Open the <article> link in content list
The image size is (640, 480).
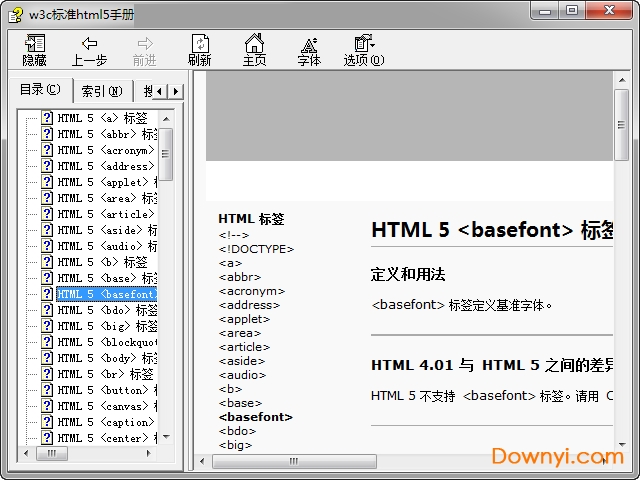tap(244, 347)
